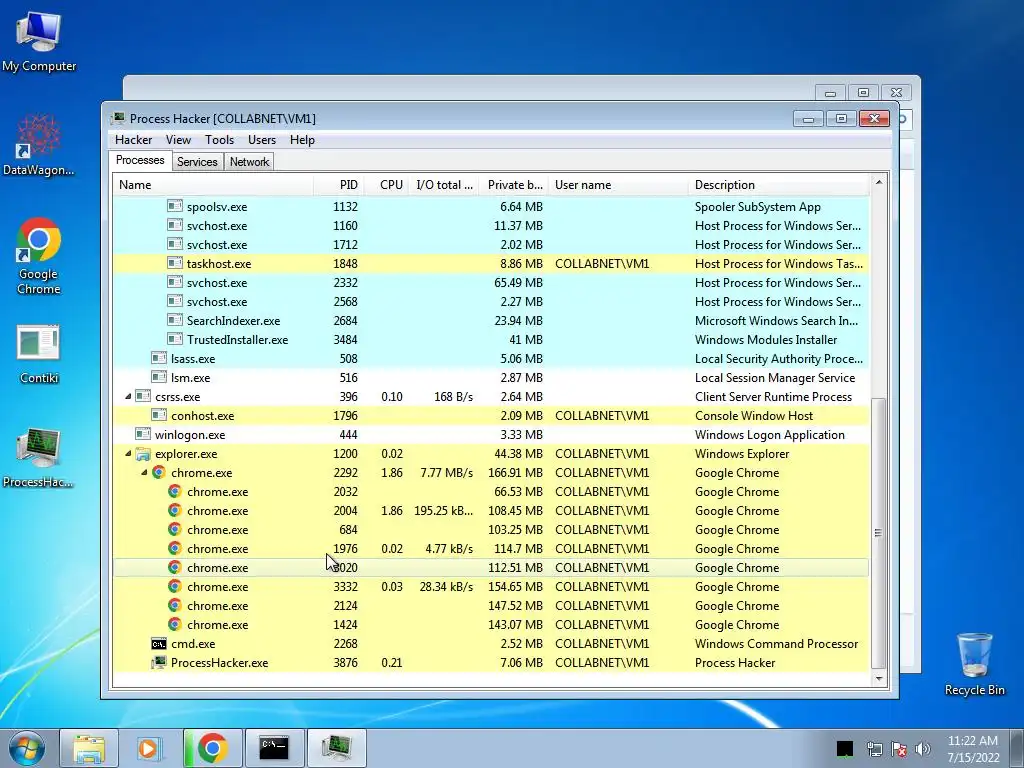Click the cmd.exe process icon
Screen dimensions: 1024x768
[159, 644]
